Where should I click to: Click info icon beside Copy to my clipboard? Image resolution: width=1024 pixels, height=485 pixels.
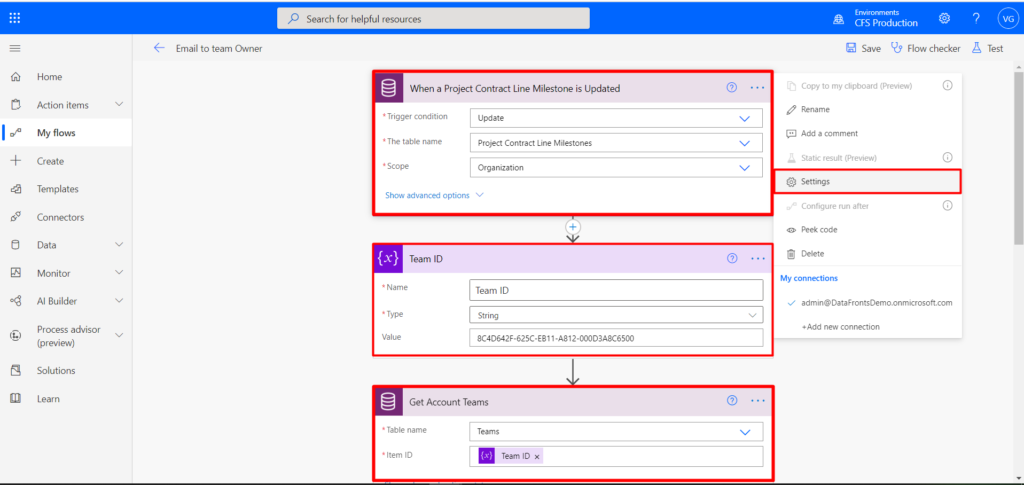[947, 86]
